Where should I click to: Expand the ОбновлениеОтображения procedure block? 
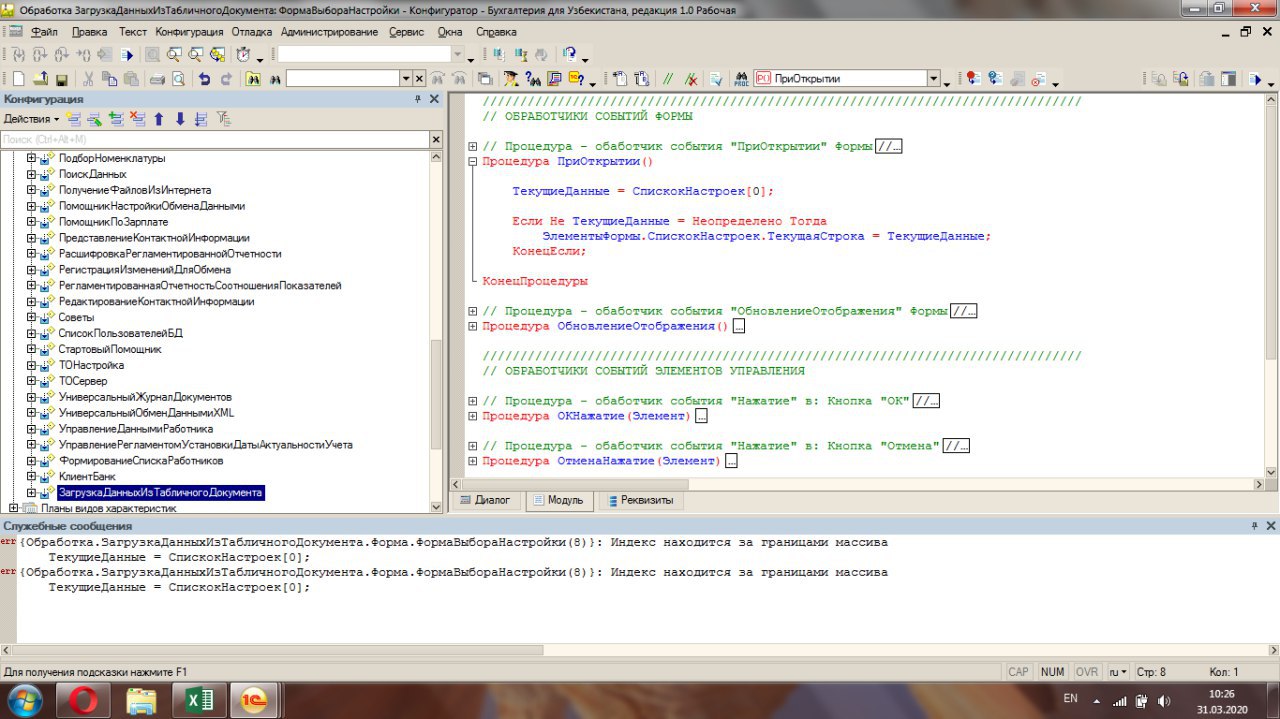pyautogui.click(x=473, y=326)
